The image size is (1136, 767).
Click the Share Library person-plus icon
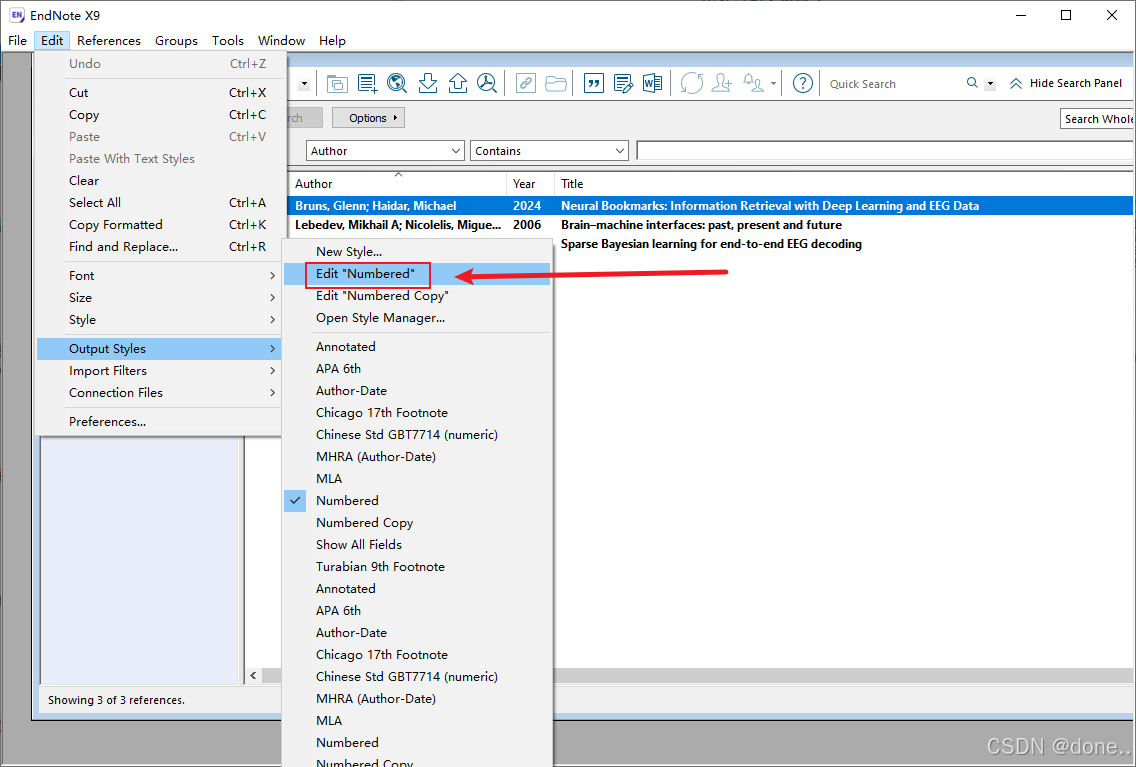click(x=722, y=83)
